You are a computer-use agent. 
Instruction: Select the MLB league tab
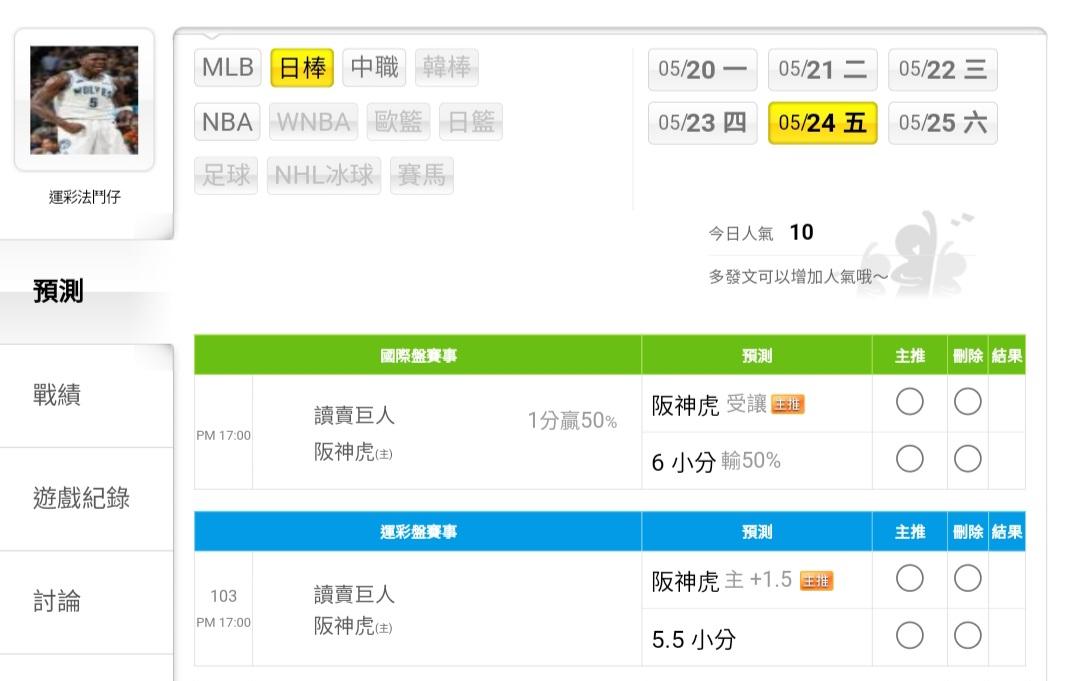[x=228, y=68]
